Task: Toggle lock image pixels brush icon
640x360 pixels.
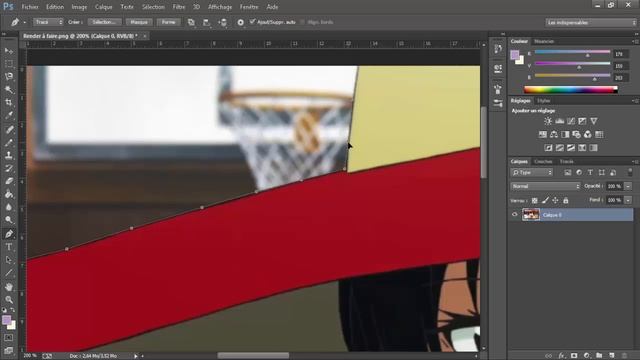Action: [x=545, y=200]
